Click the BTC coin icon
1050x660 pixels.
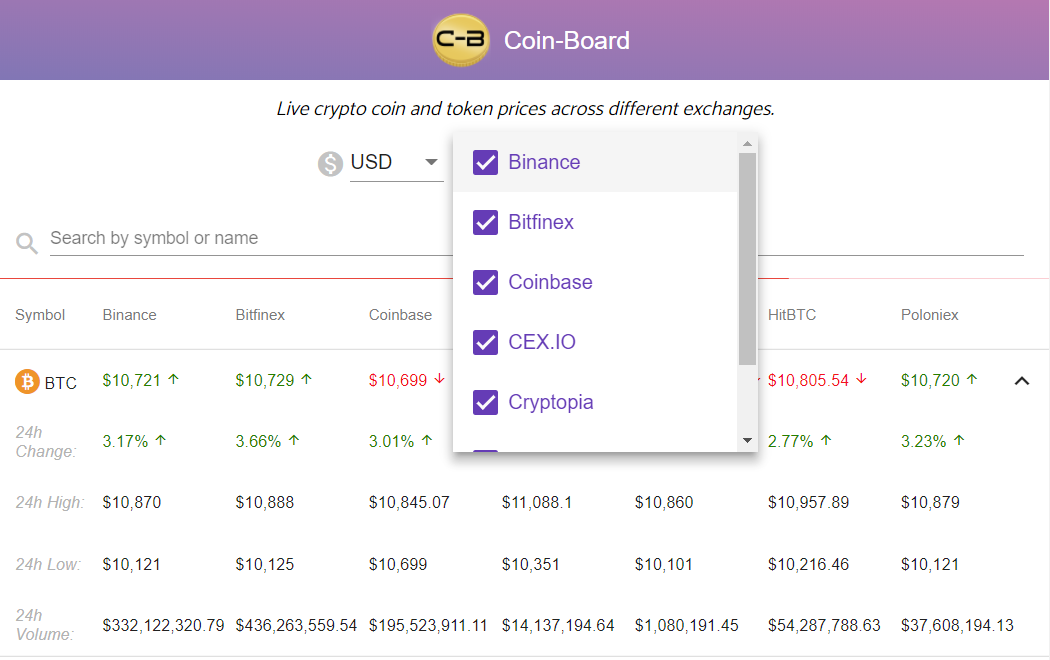coord(26,381)
